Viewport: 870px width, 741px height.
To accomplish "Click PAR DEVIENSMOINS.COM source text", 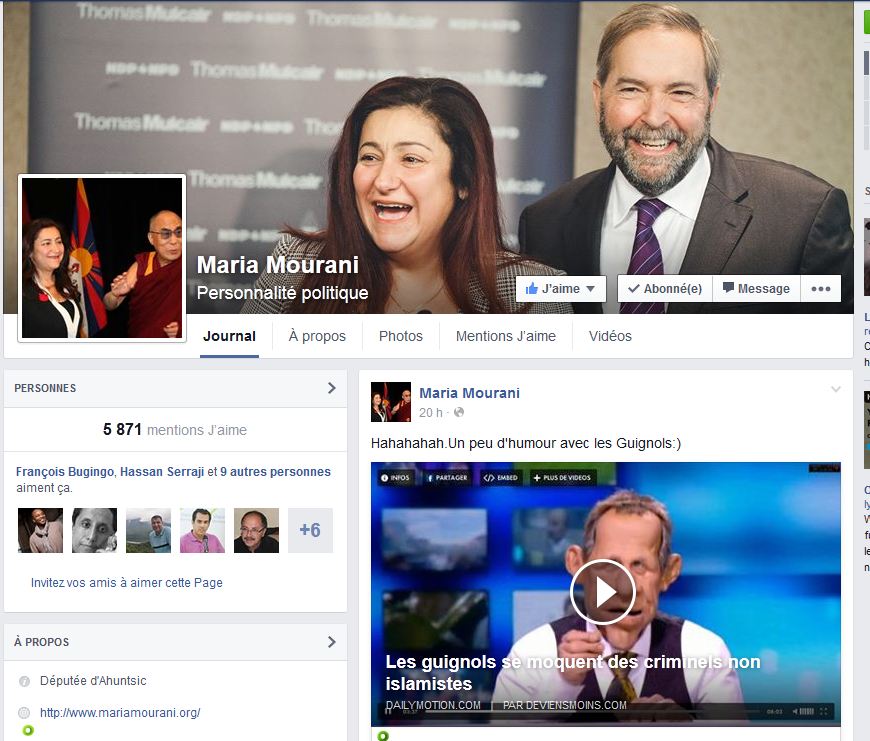I will pos(564,705).
